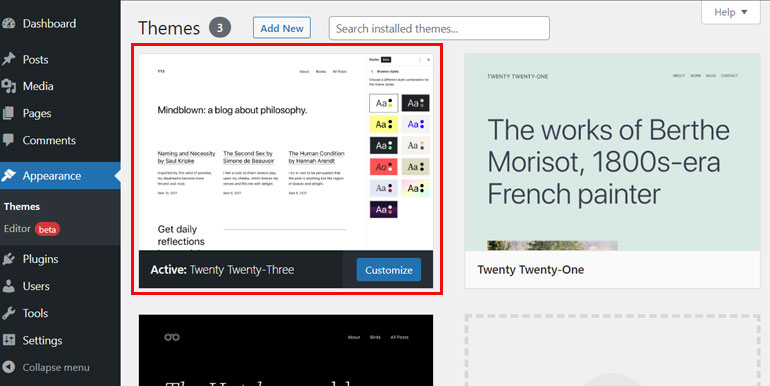
Task: Click the Twenty Twenty-One theme name
Action: click(x=530, y=270)
